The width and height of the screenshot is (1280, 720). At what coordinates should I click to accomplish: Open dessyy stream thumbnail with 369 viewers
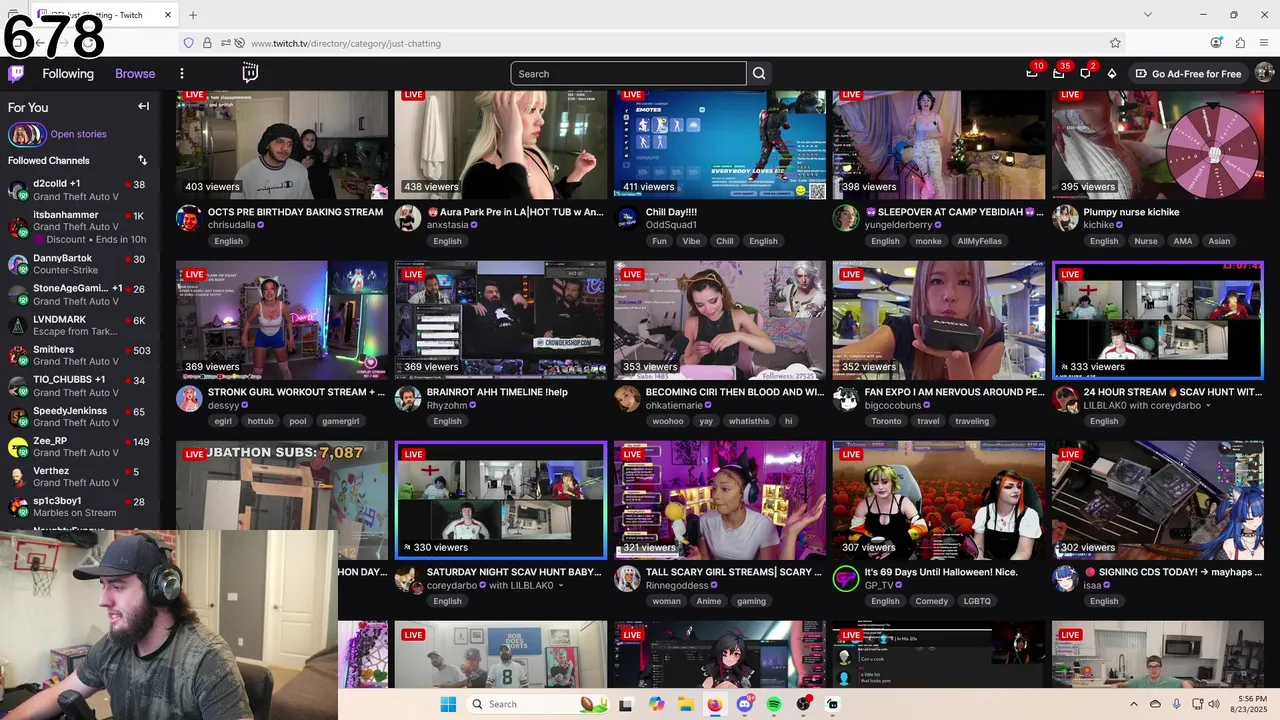[x=282, y=320]
